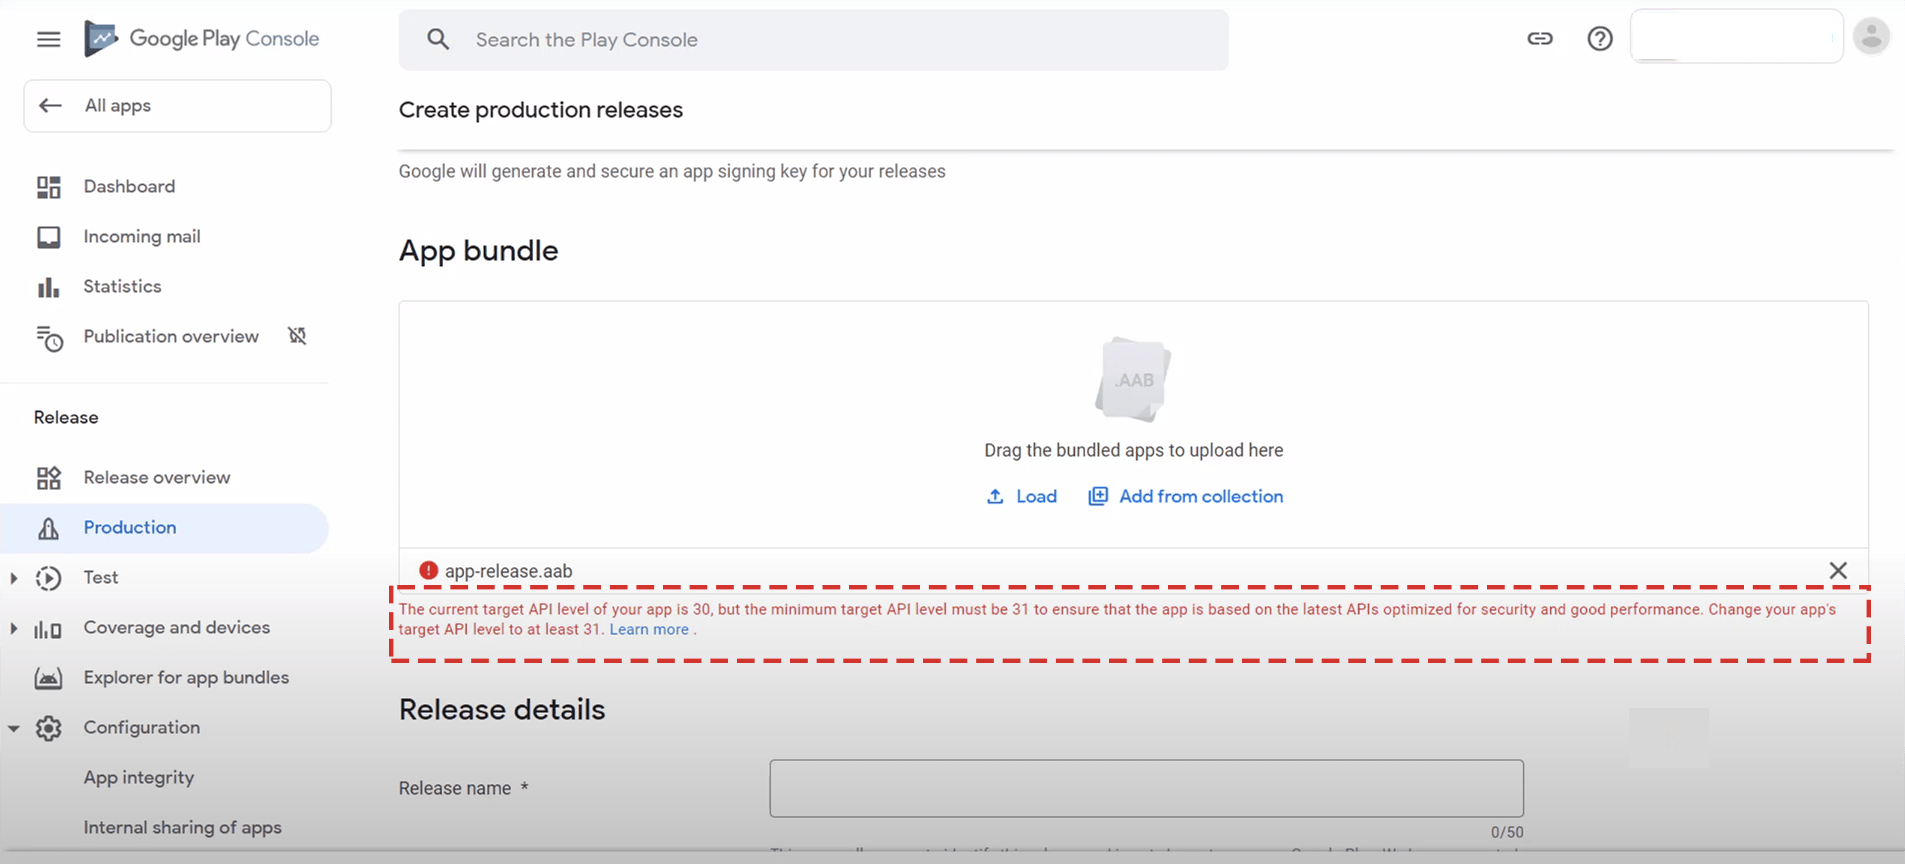This screenshot has width=1905, height=864.
Task: Go back via All apps
Action: click(118, 105)
